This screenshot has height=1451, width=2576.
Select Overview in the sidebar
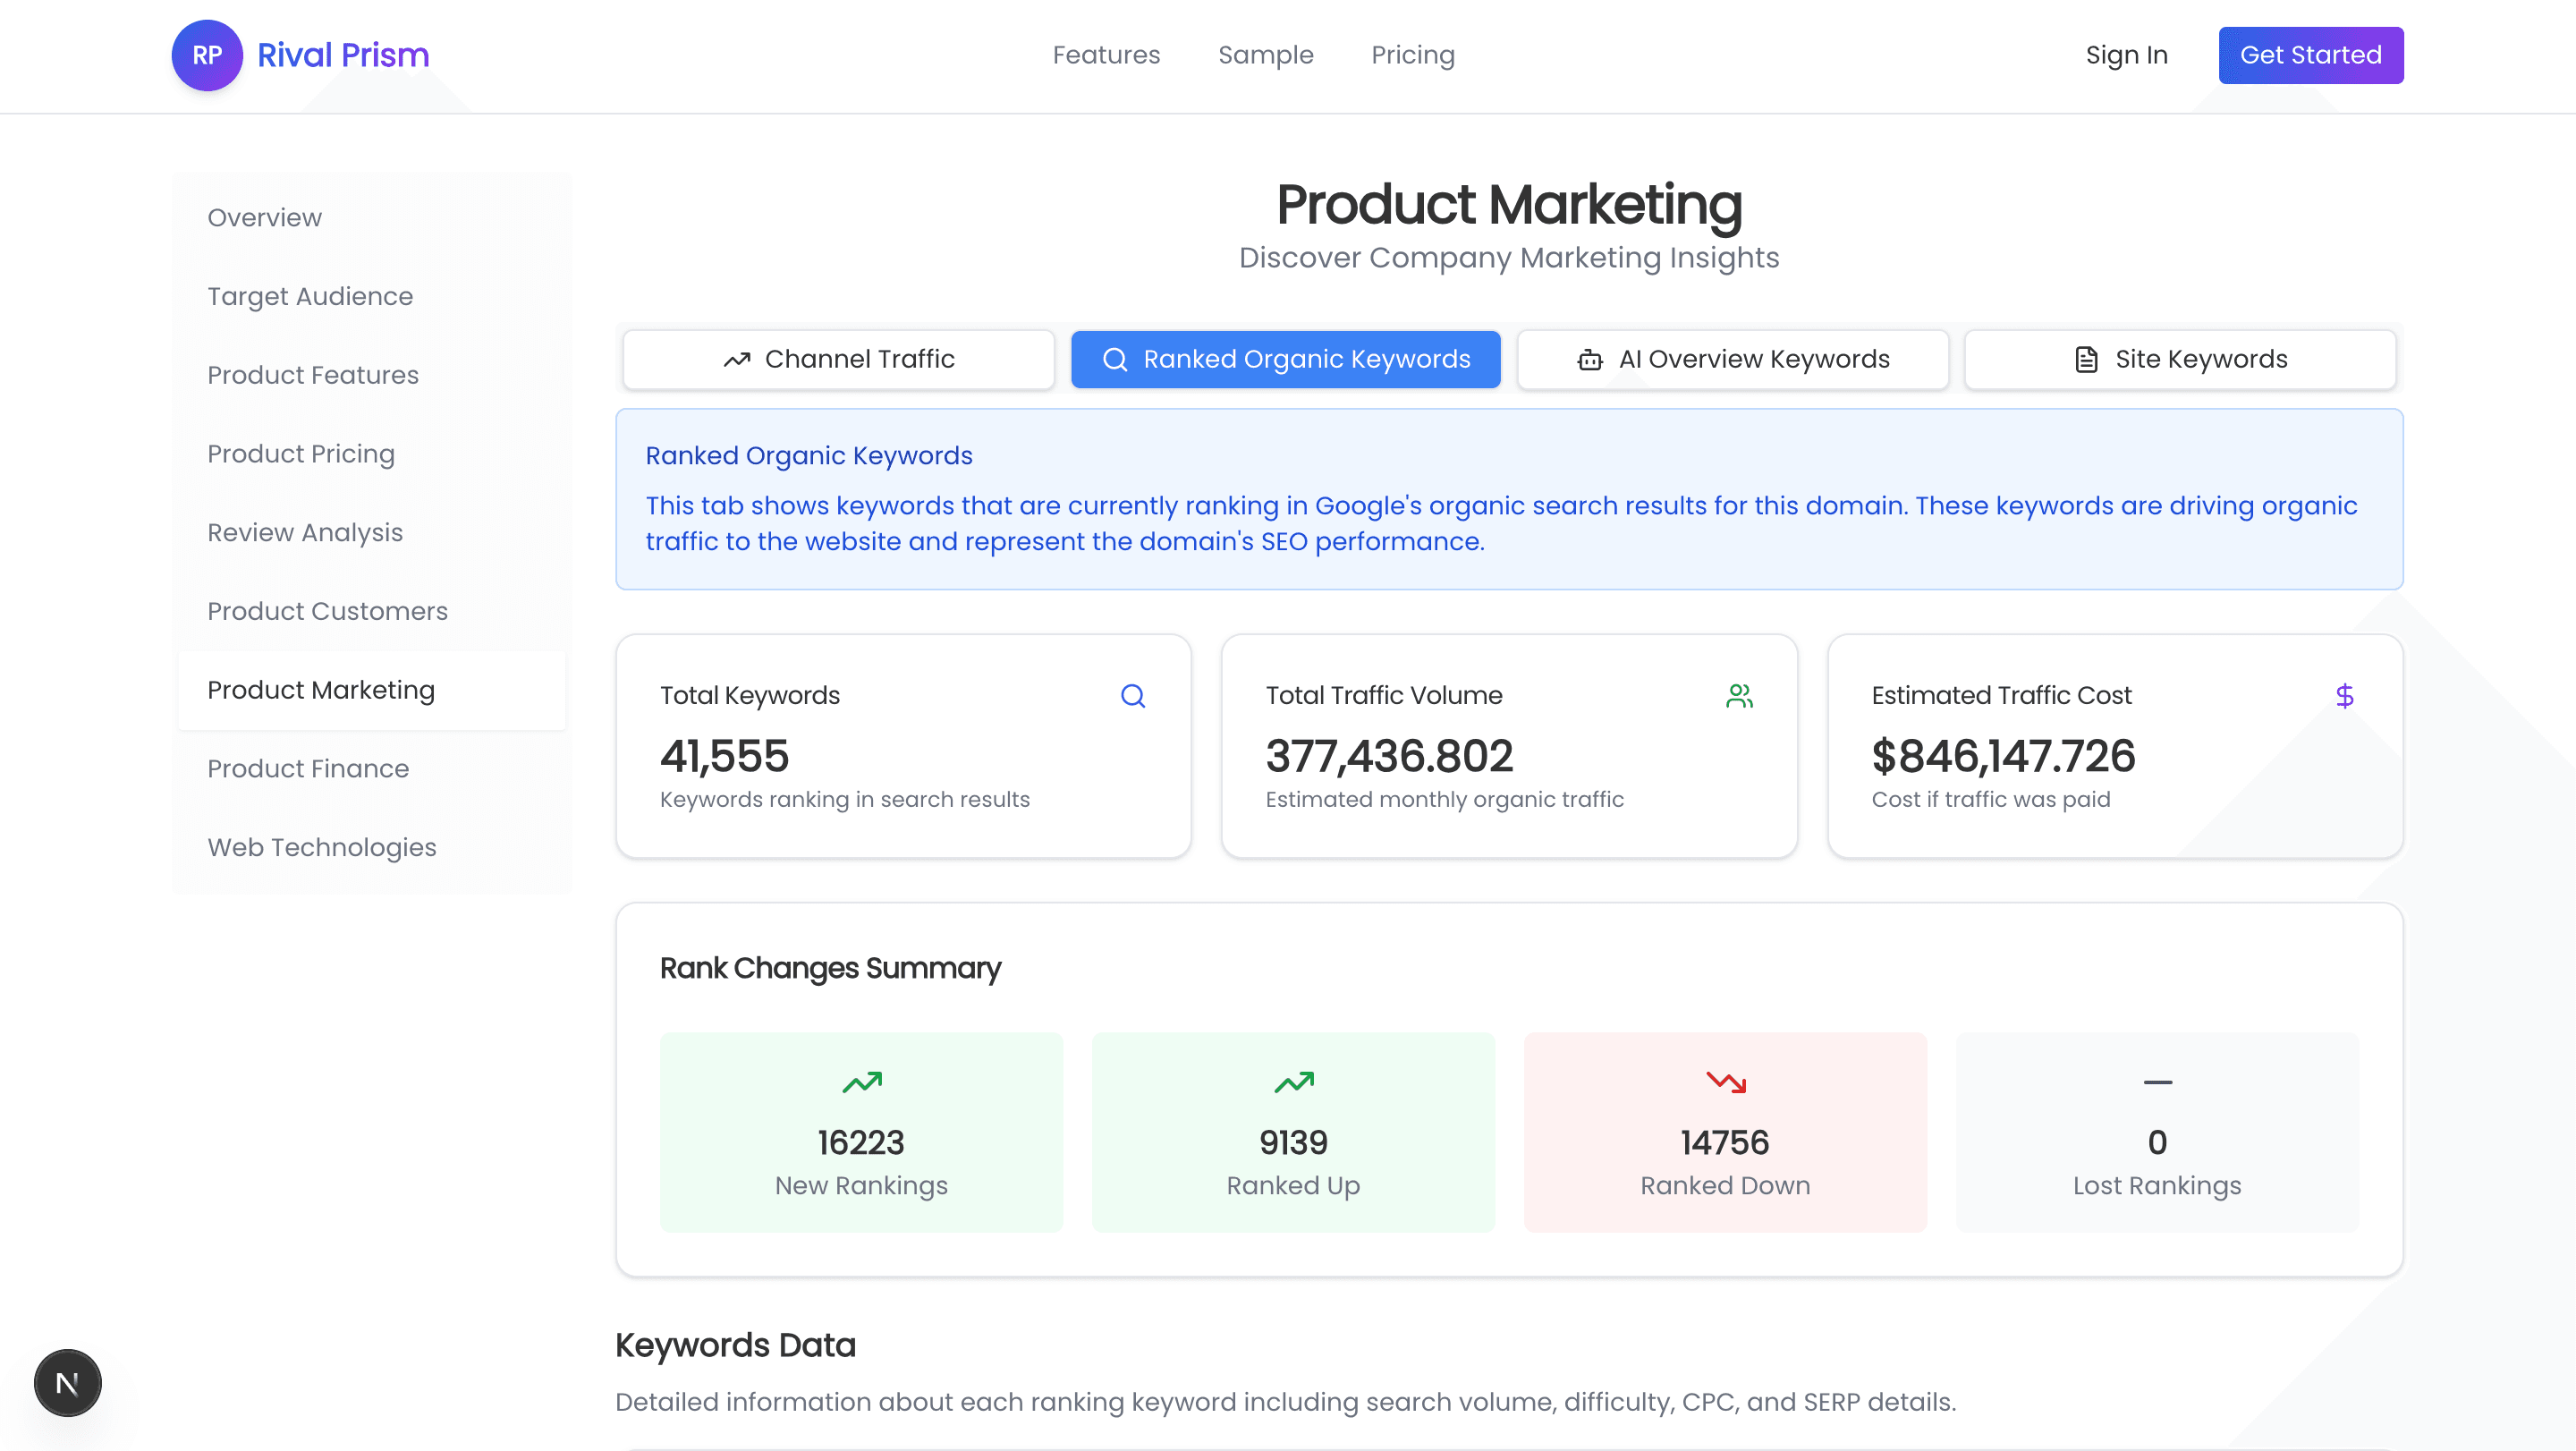(264, 217)
